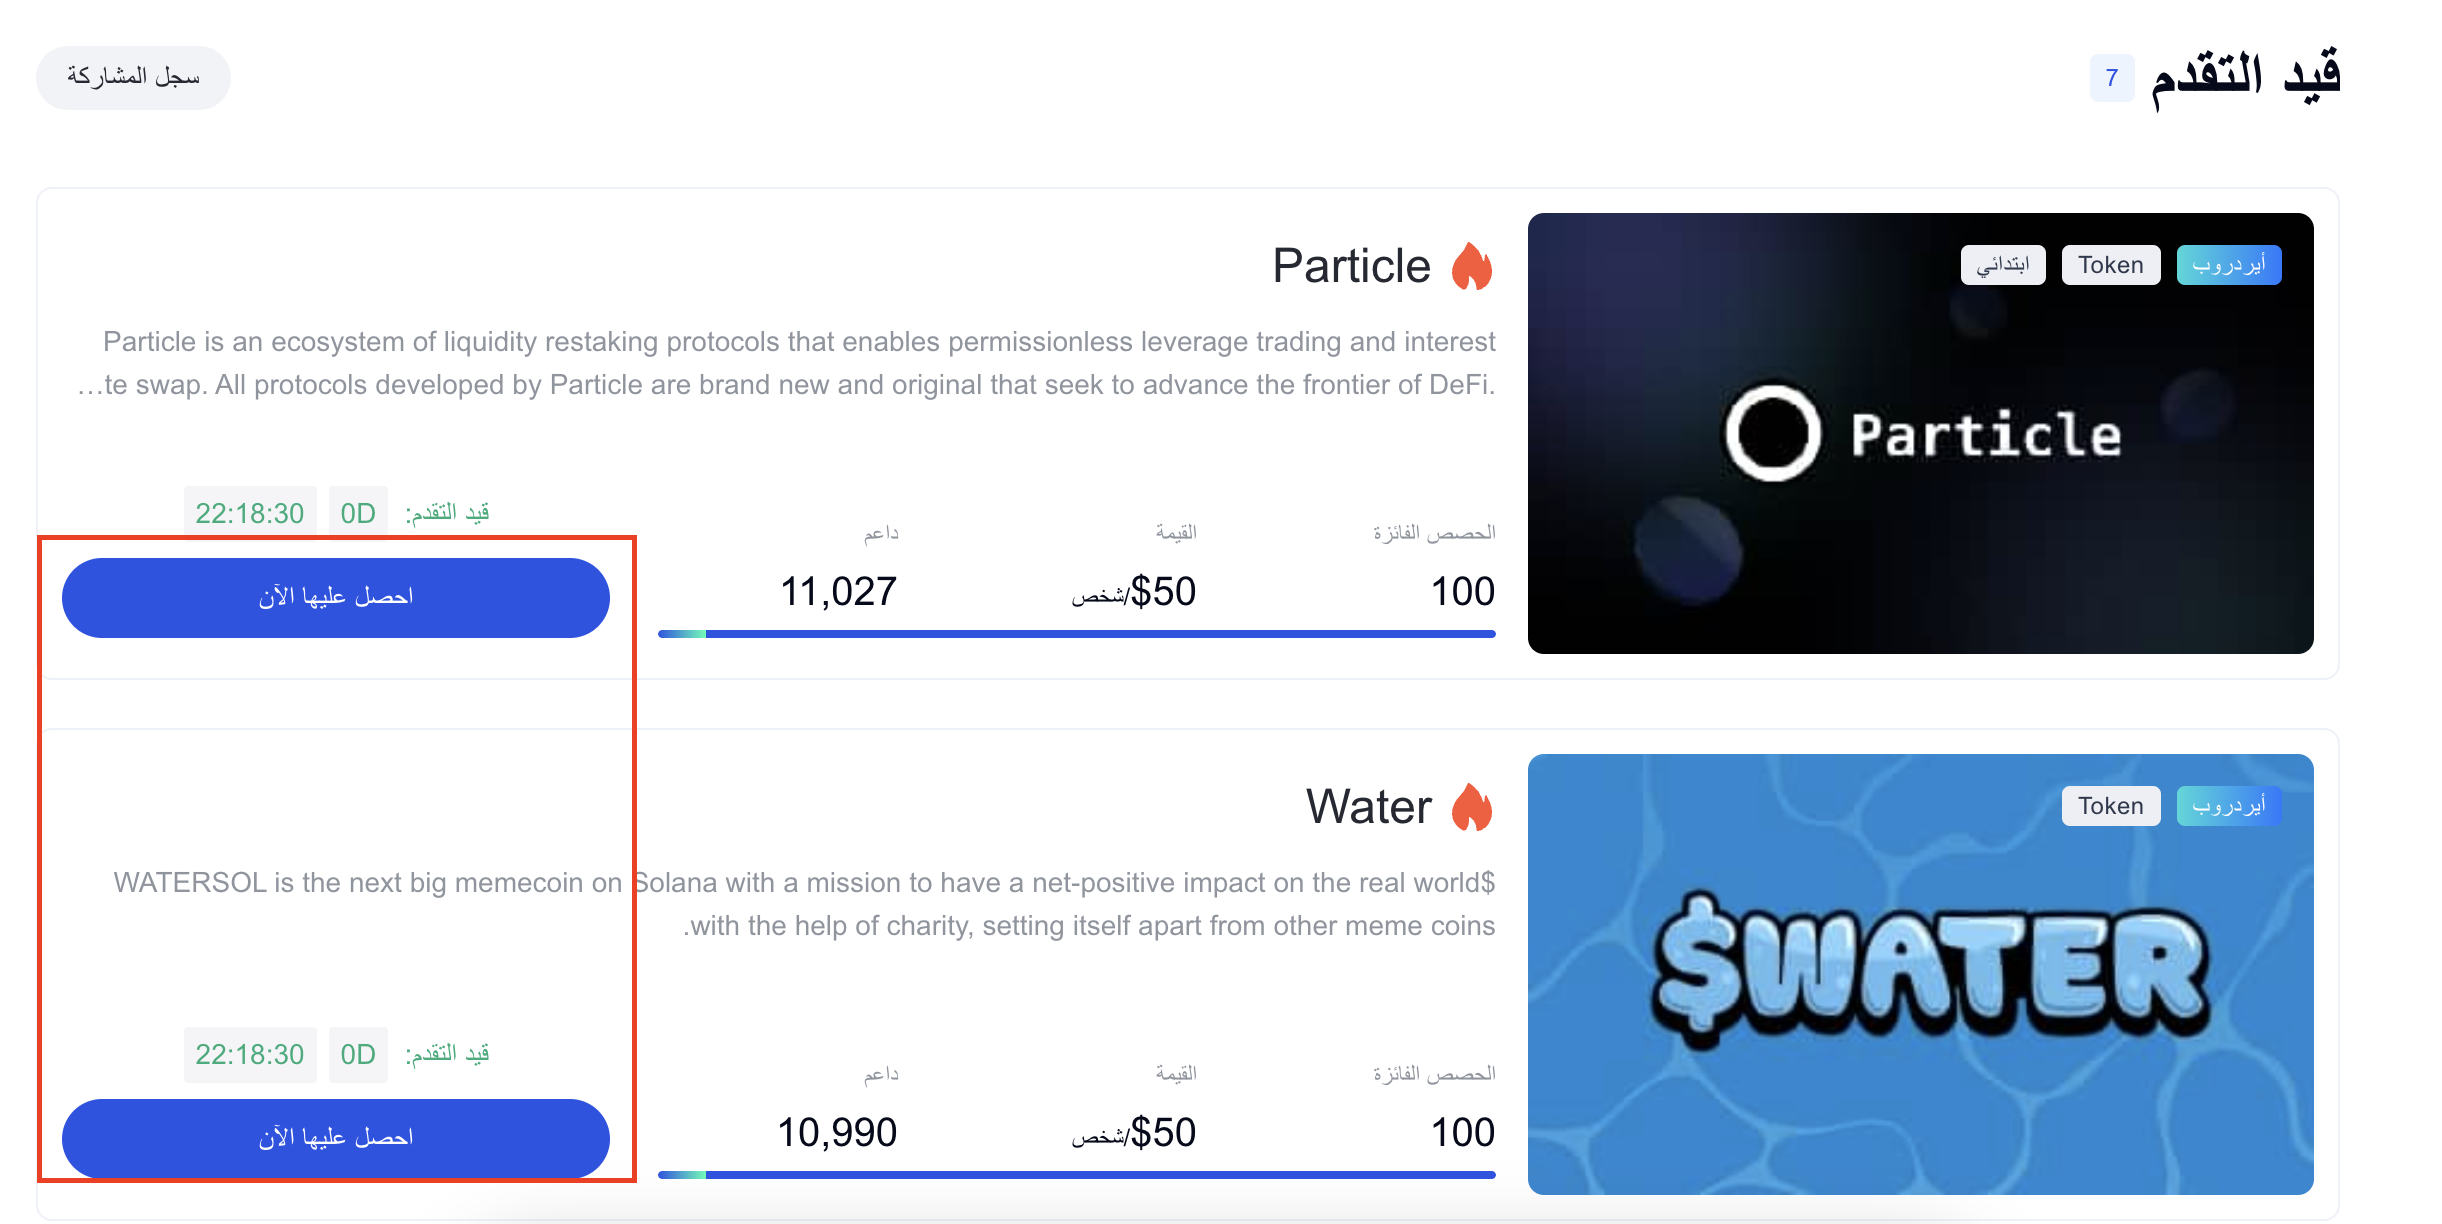The width and height of the screenshot is (2442, 1224).
Task: Select the Token tag on Particle banner
Action: (2110, 265)
